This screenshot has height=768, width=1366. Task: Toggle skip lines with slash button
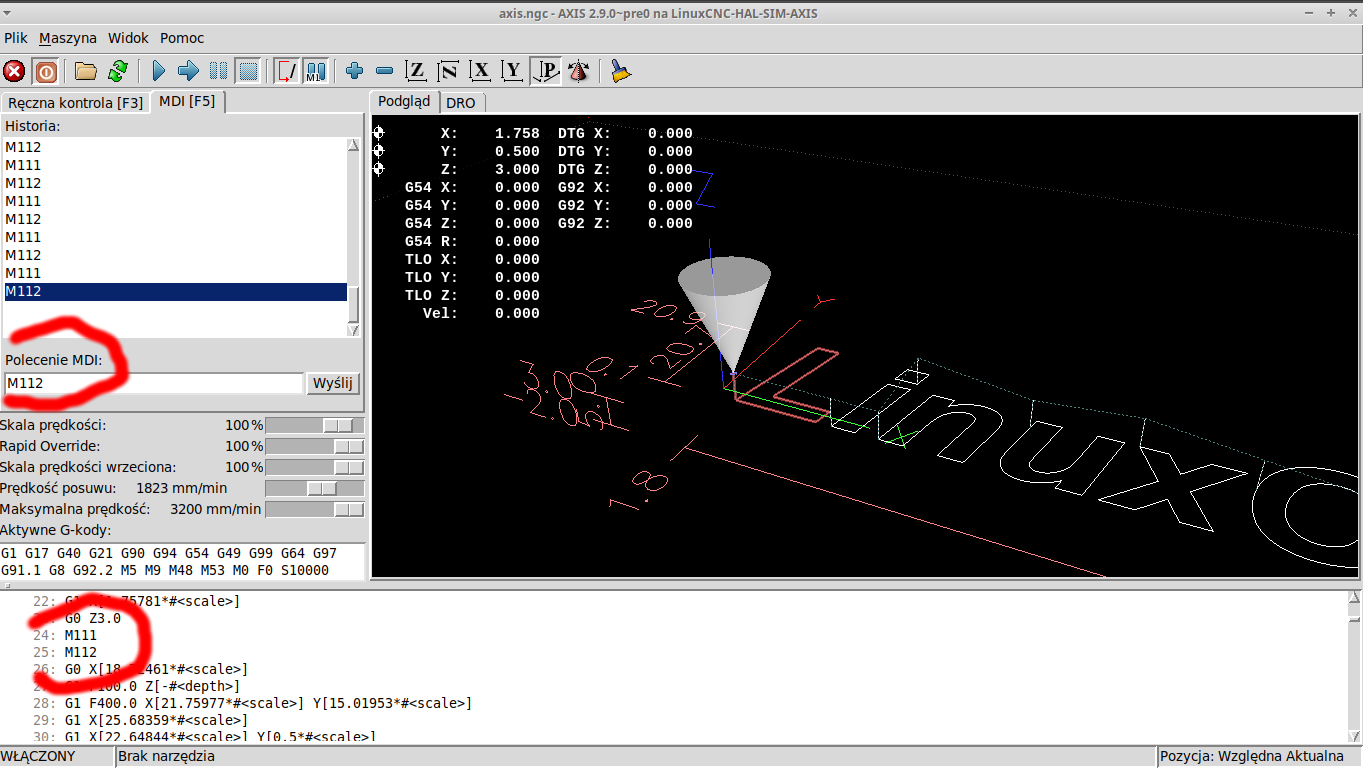(x=287, y=71)
